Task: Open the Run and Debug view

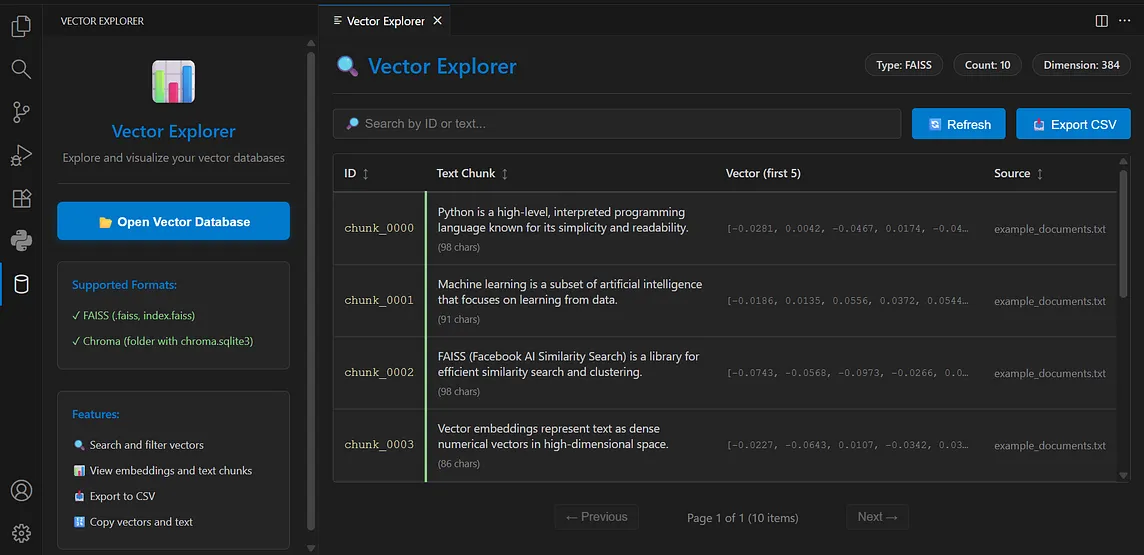Action: pyautogui.click(x=21, y=155)
